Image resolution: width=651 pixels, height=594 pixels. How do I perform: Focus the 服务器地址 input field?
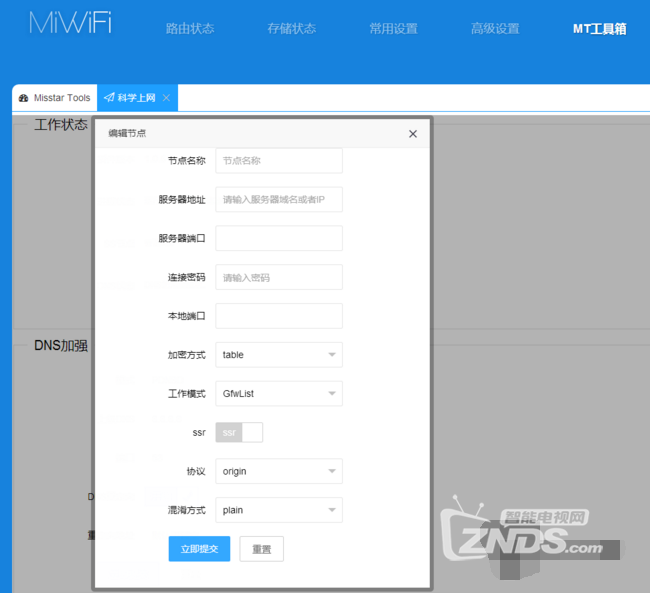[279, 200]
